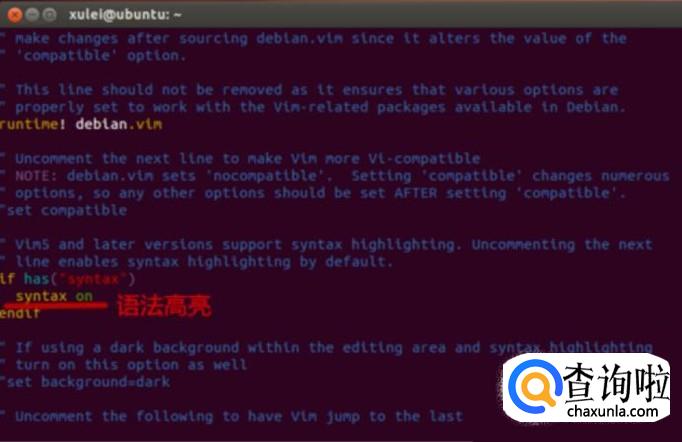Click the word NOTE in comment
Image resolution: width=682 pixels, height=442 pixels.
click(x=37, y=176)
